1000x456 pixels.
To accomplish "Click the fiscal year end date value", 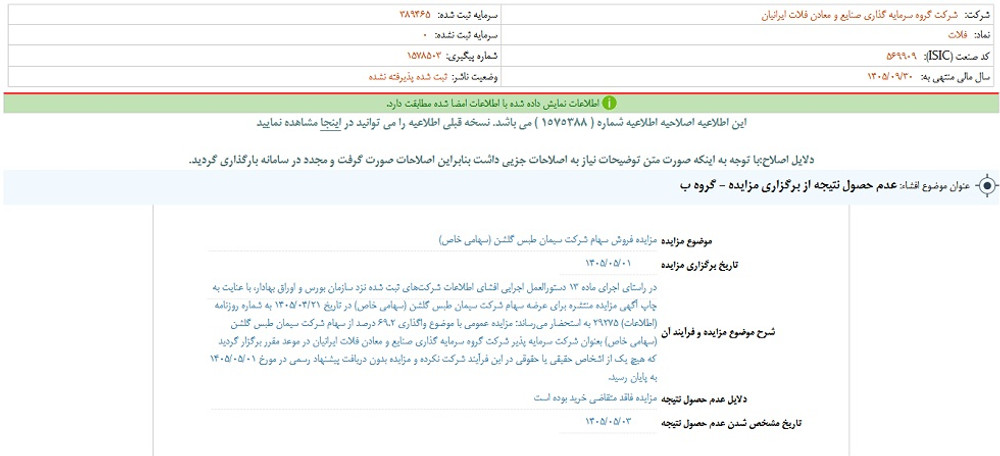I will click(892, 77).
